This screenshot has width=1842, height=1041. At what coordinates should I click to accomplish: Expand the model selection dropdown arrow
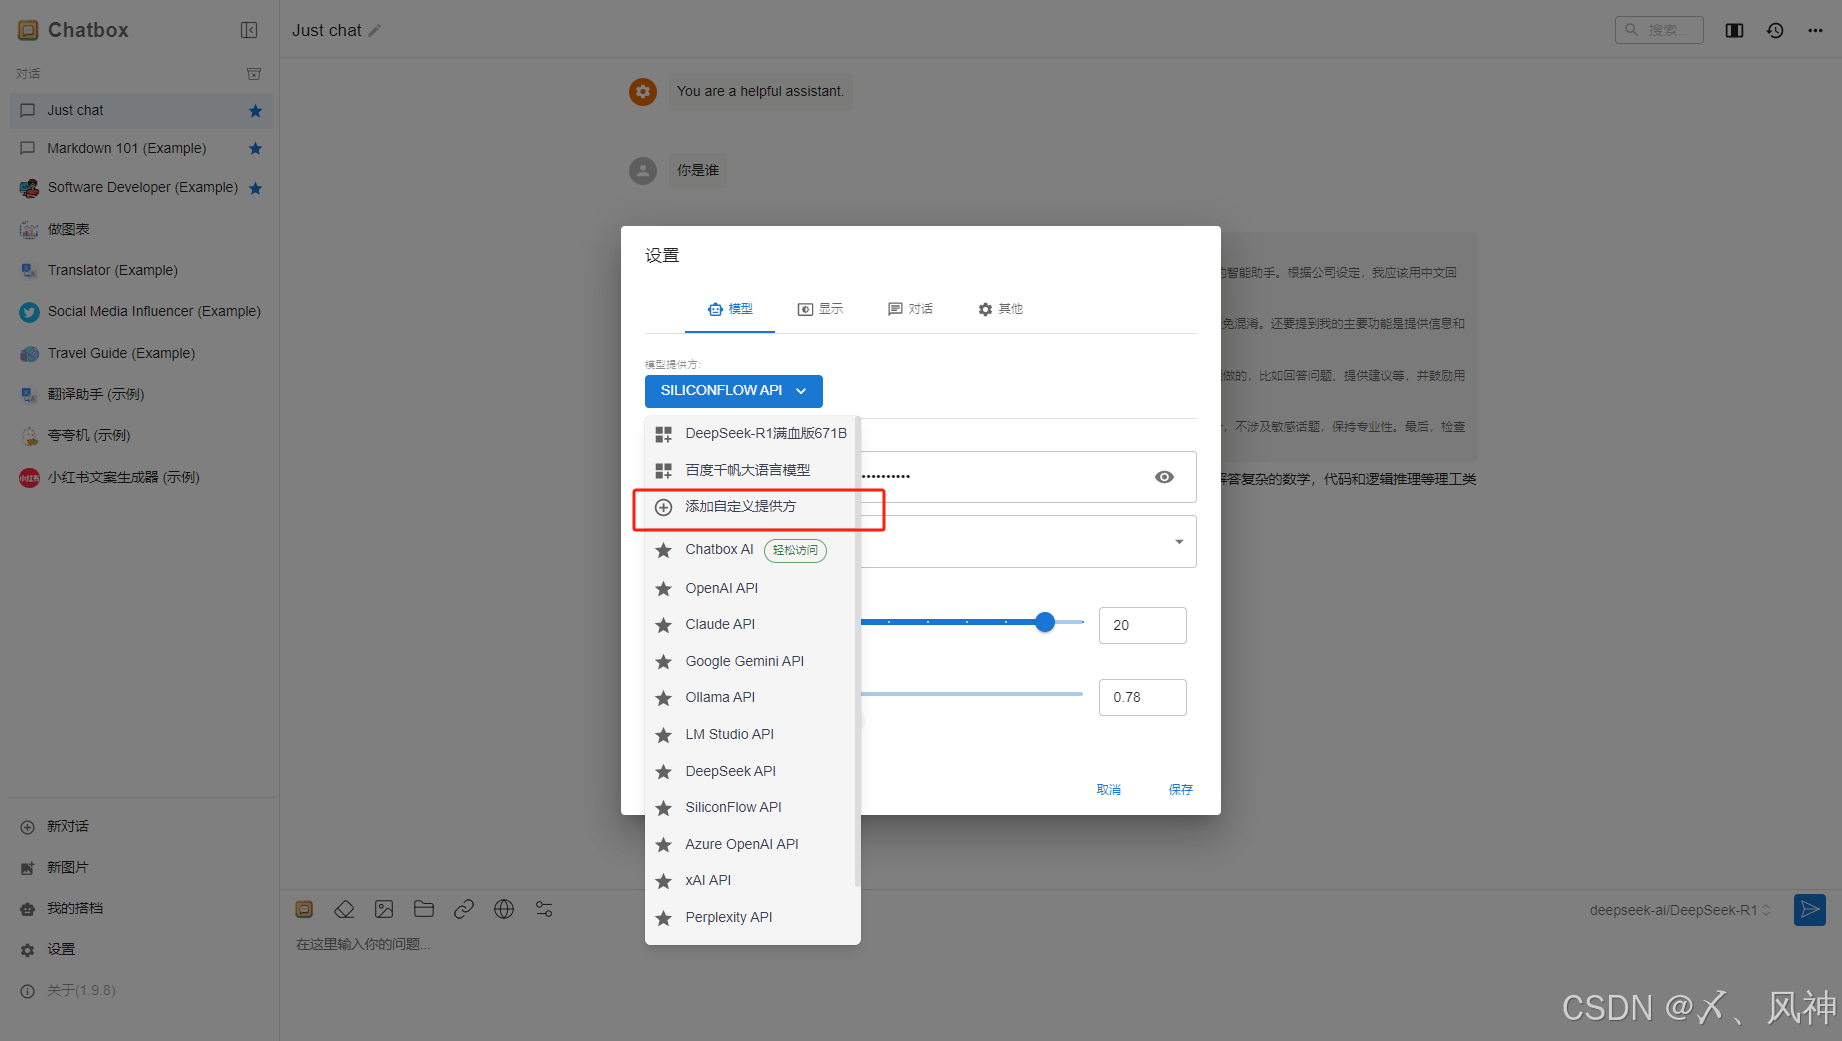[x=1179, y=542]
